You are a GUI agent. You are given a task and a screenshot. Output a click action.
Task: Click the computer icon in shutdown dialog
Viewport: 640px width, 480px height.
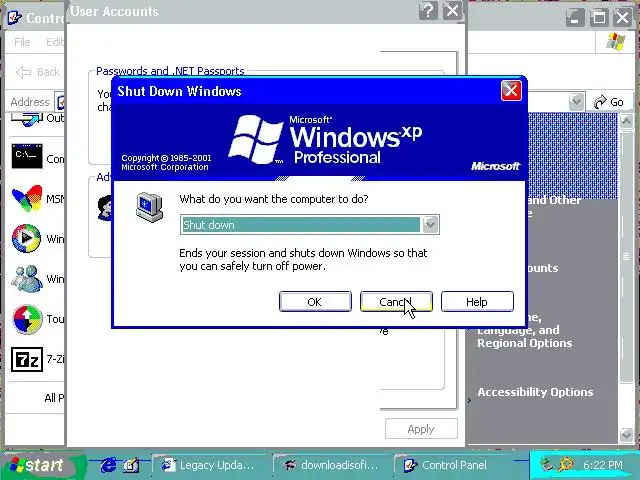(149, 207)
